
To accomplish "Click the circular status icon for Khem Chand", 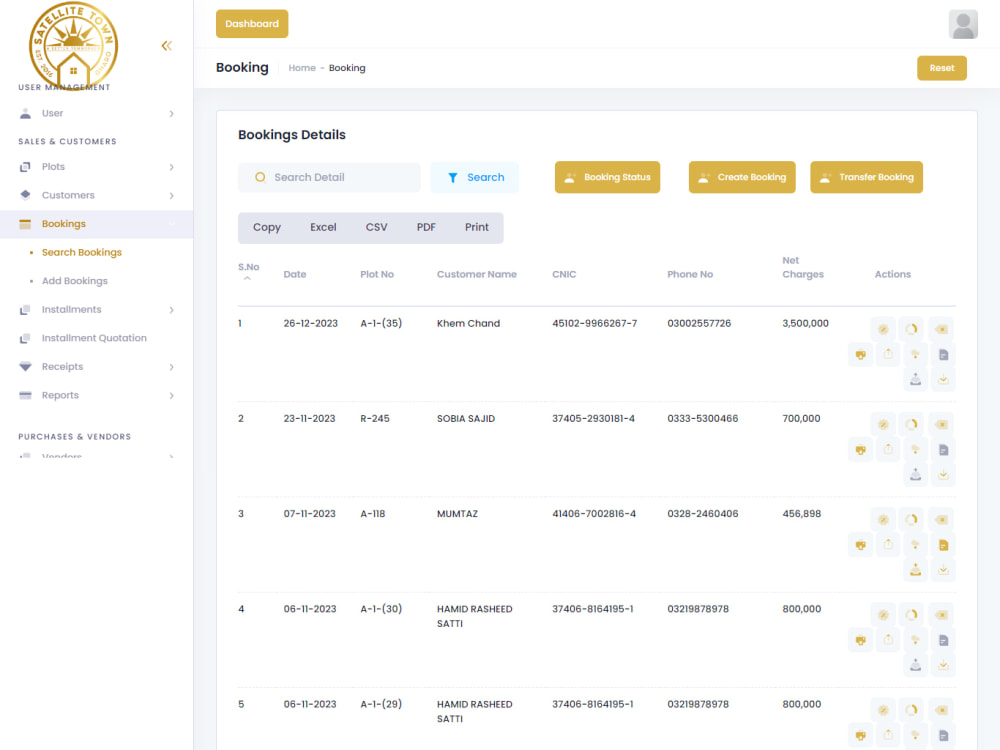I will pyautogui.click(x=911, y=329).
